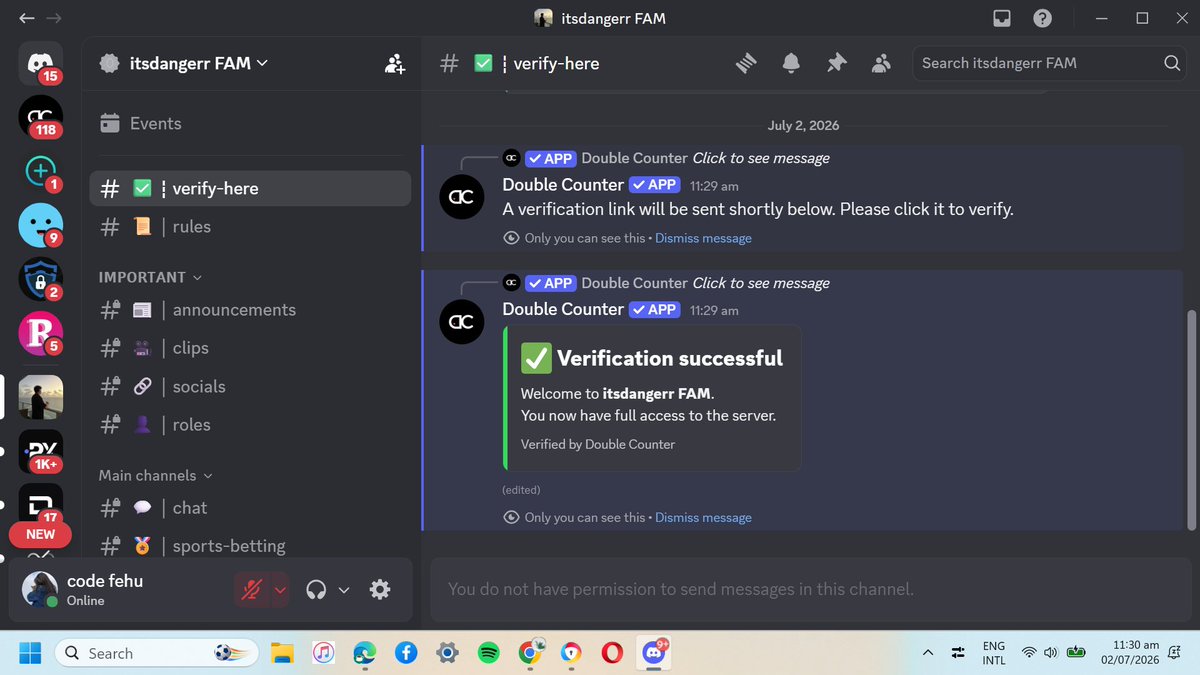
Task: Open the Windows Start button
Action: (x=30, y=653)
